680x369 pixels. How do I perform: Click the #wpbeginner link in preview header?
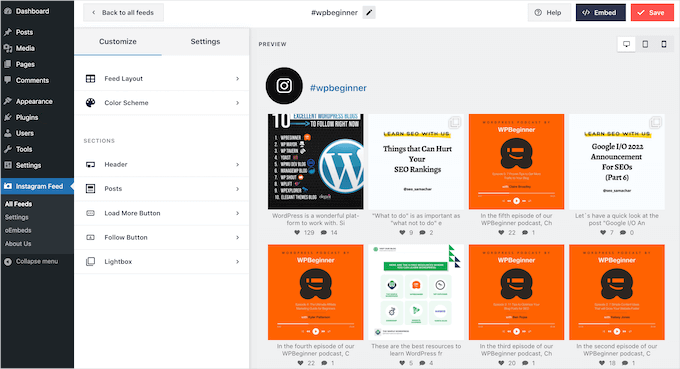338,88
